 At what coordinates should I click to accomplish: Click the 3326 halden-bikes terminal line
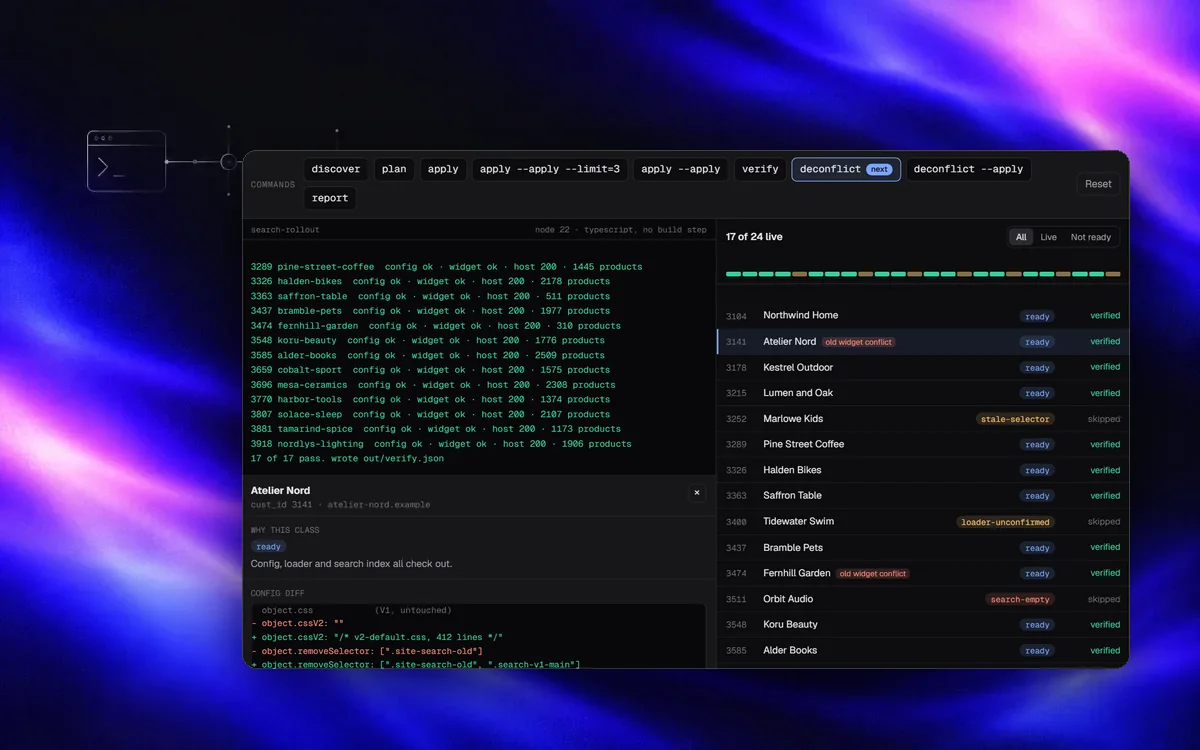(430, 281)
